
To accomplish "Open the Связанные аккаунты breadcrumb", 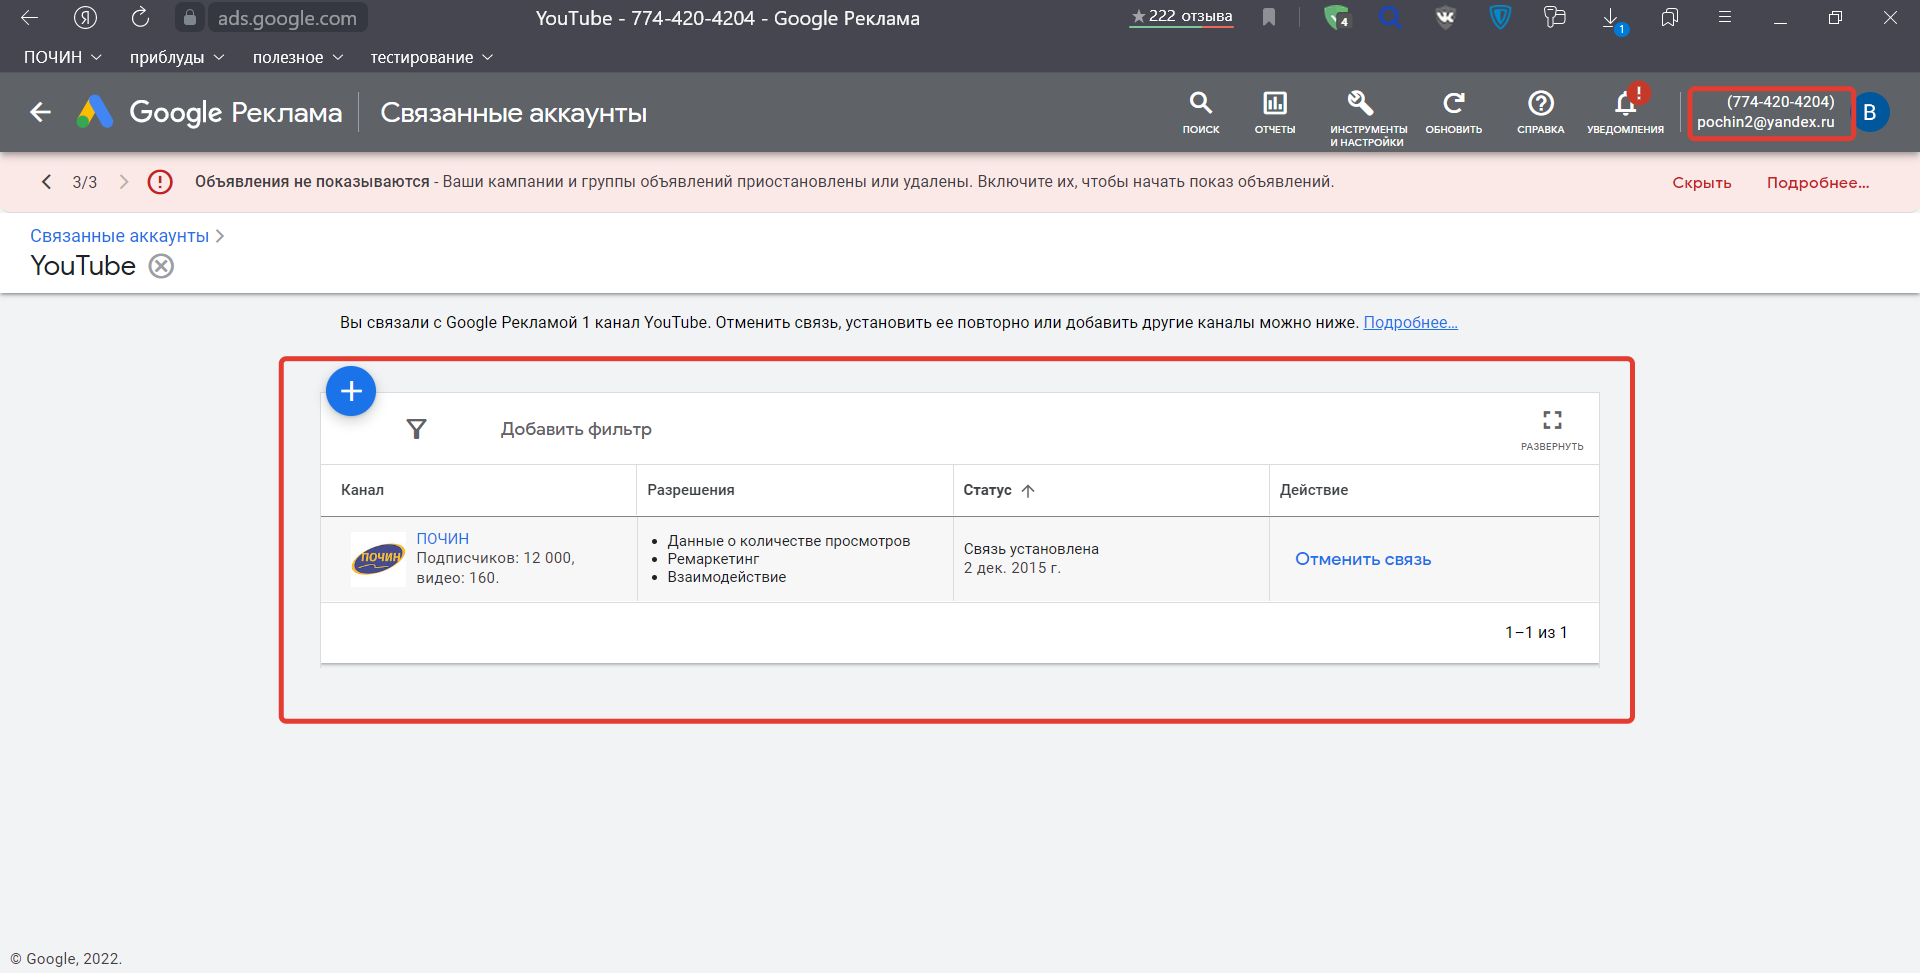I will coord(119,236).
